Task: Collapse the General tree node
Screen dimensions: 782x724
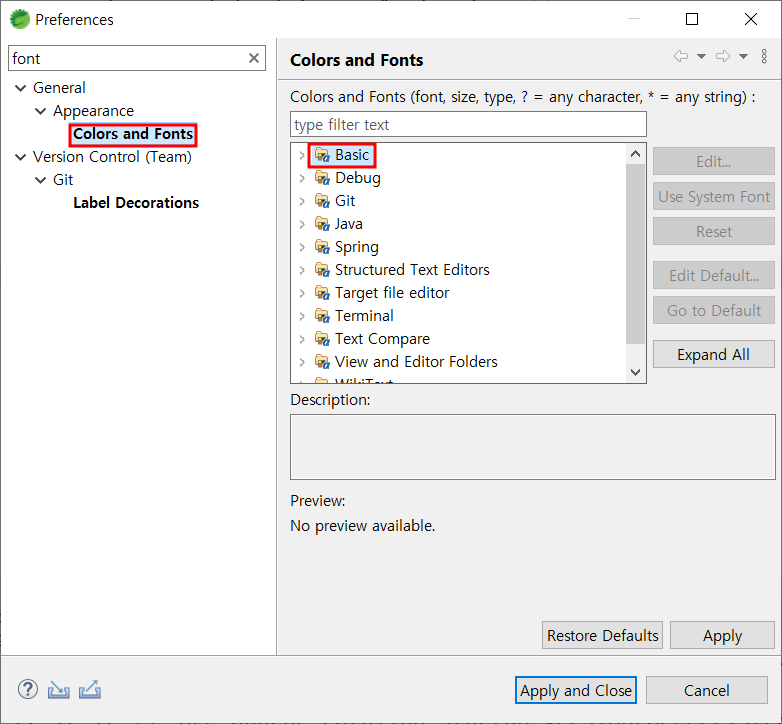Action: (x=20, y=88)
